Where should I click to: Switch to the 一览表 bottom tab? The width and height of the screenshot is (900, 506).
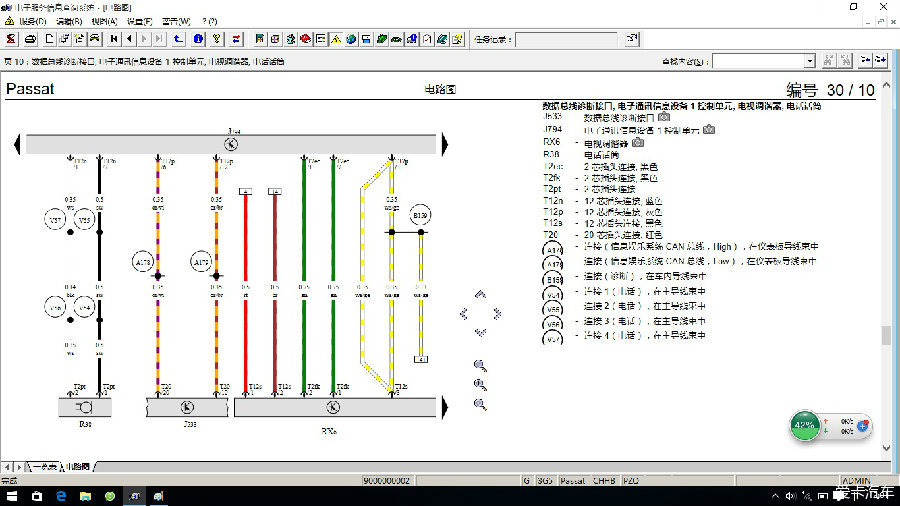pyautogui.click(x=44, y=467)
